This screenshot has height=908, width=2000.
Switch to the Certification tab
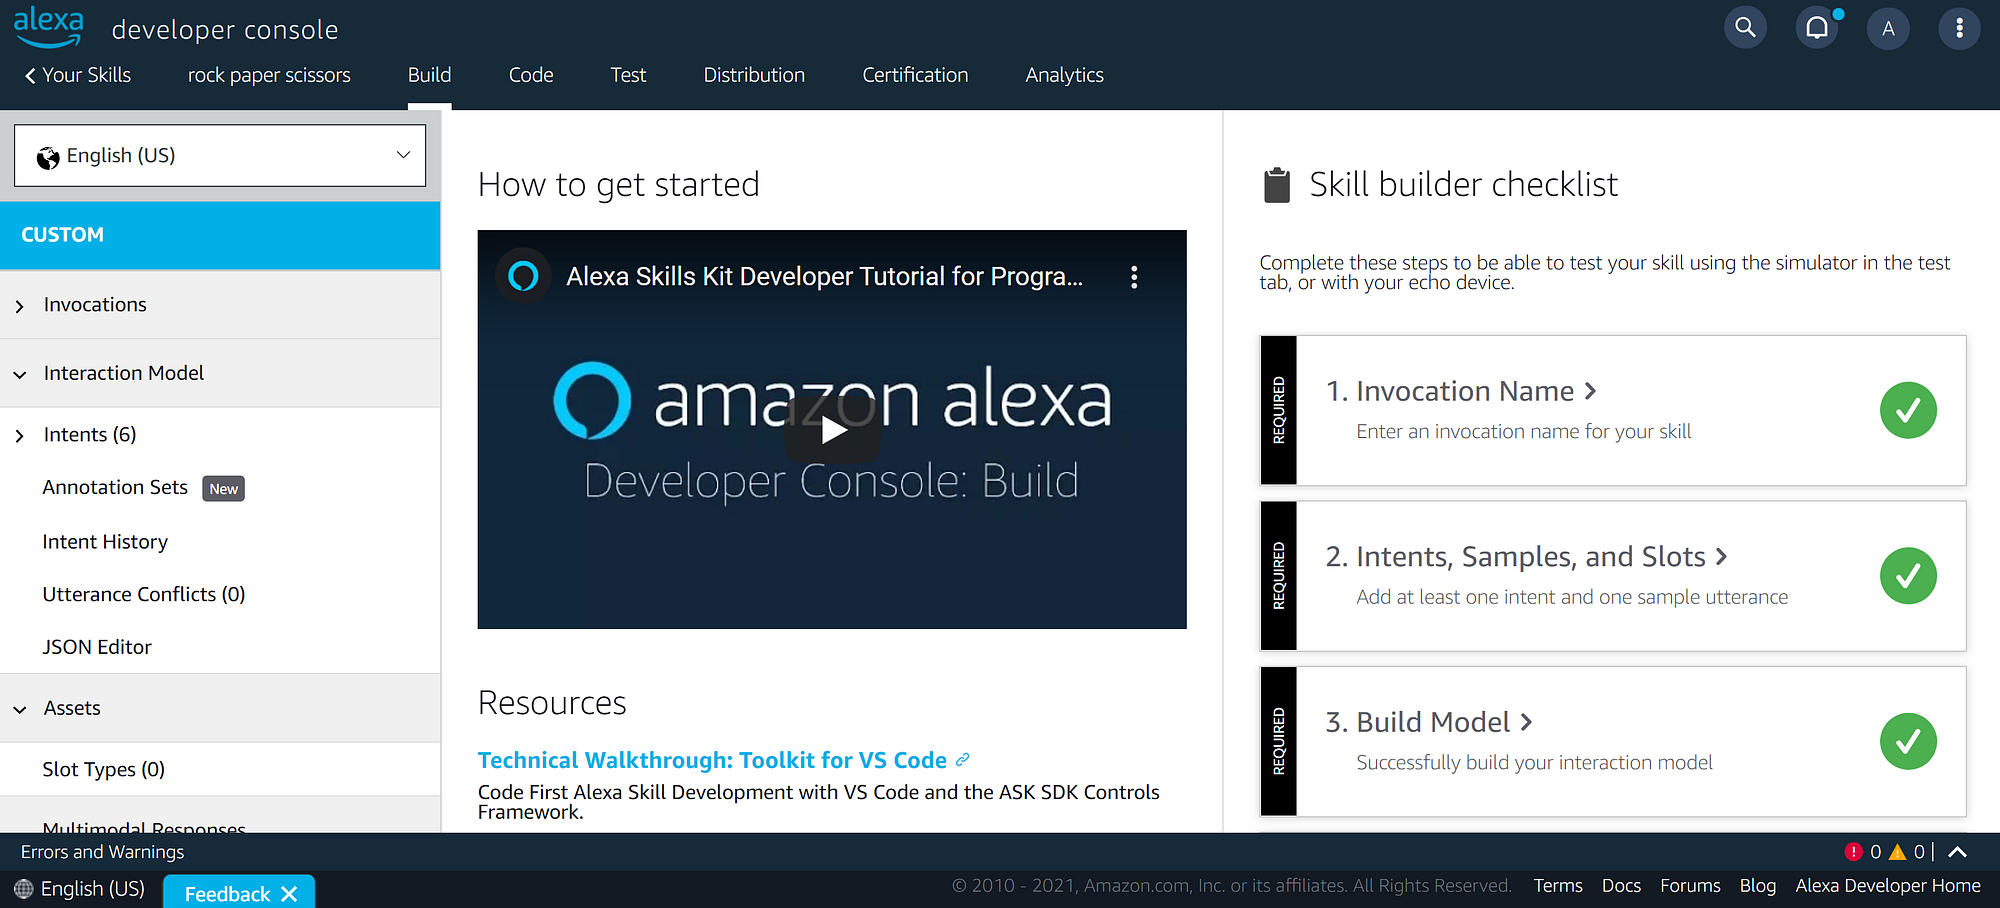coord(915,75)
